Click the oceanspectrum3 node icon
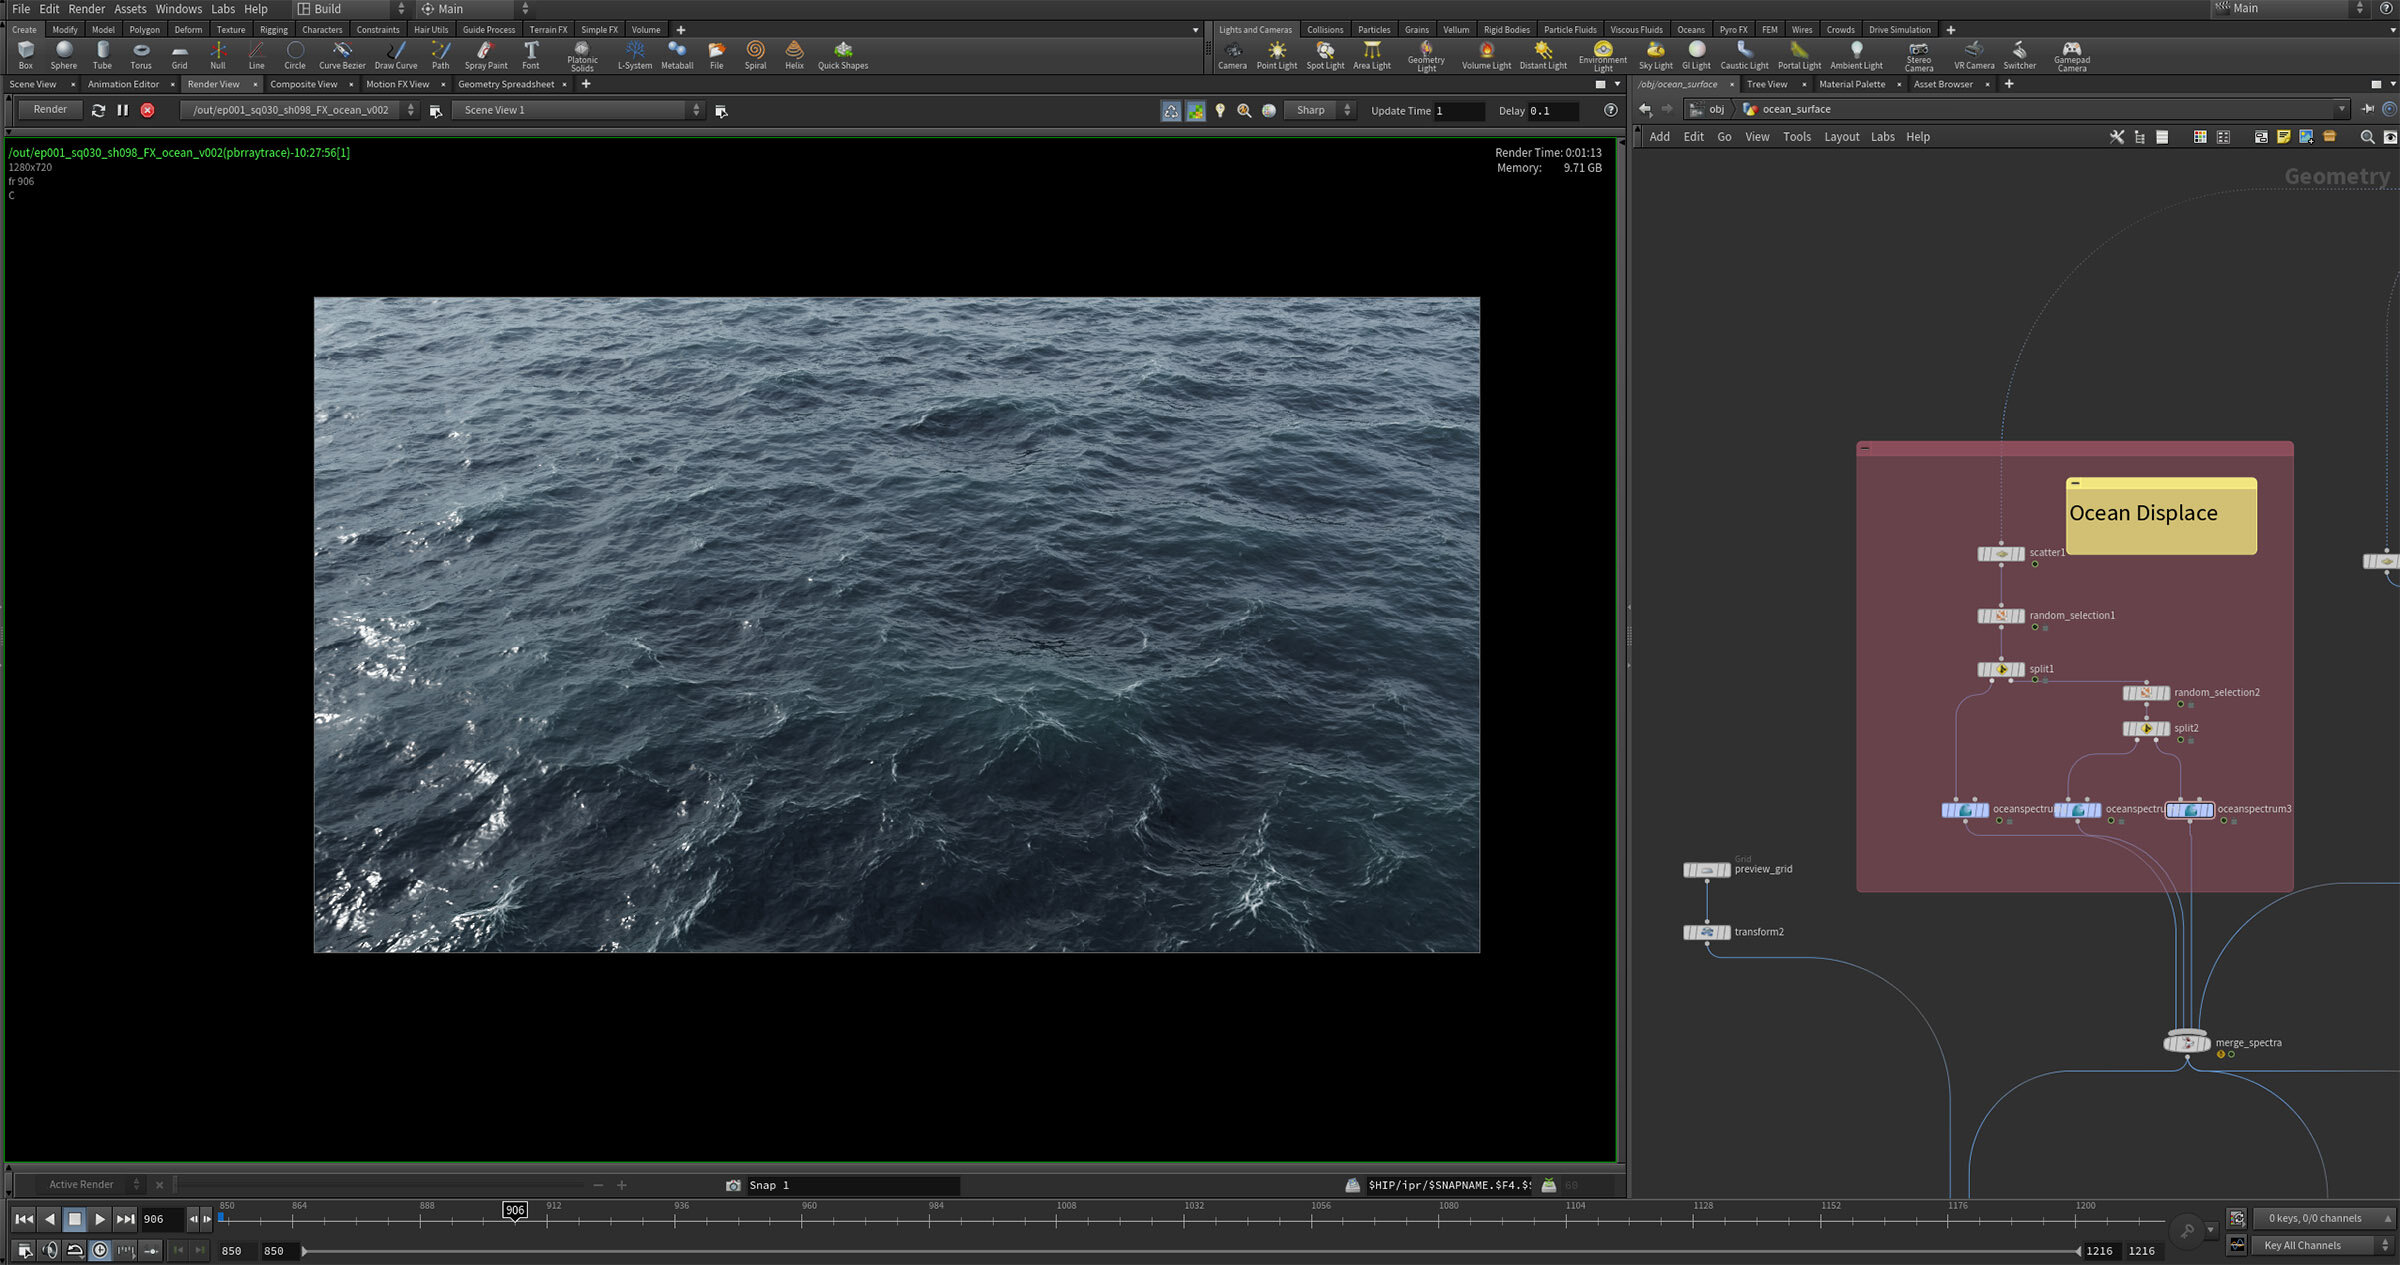 click(x=2189, y=810)
